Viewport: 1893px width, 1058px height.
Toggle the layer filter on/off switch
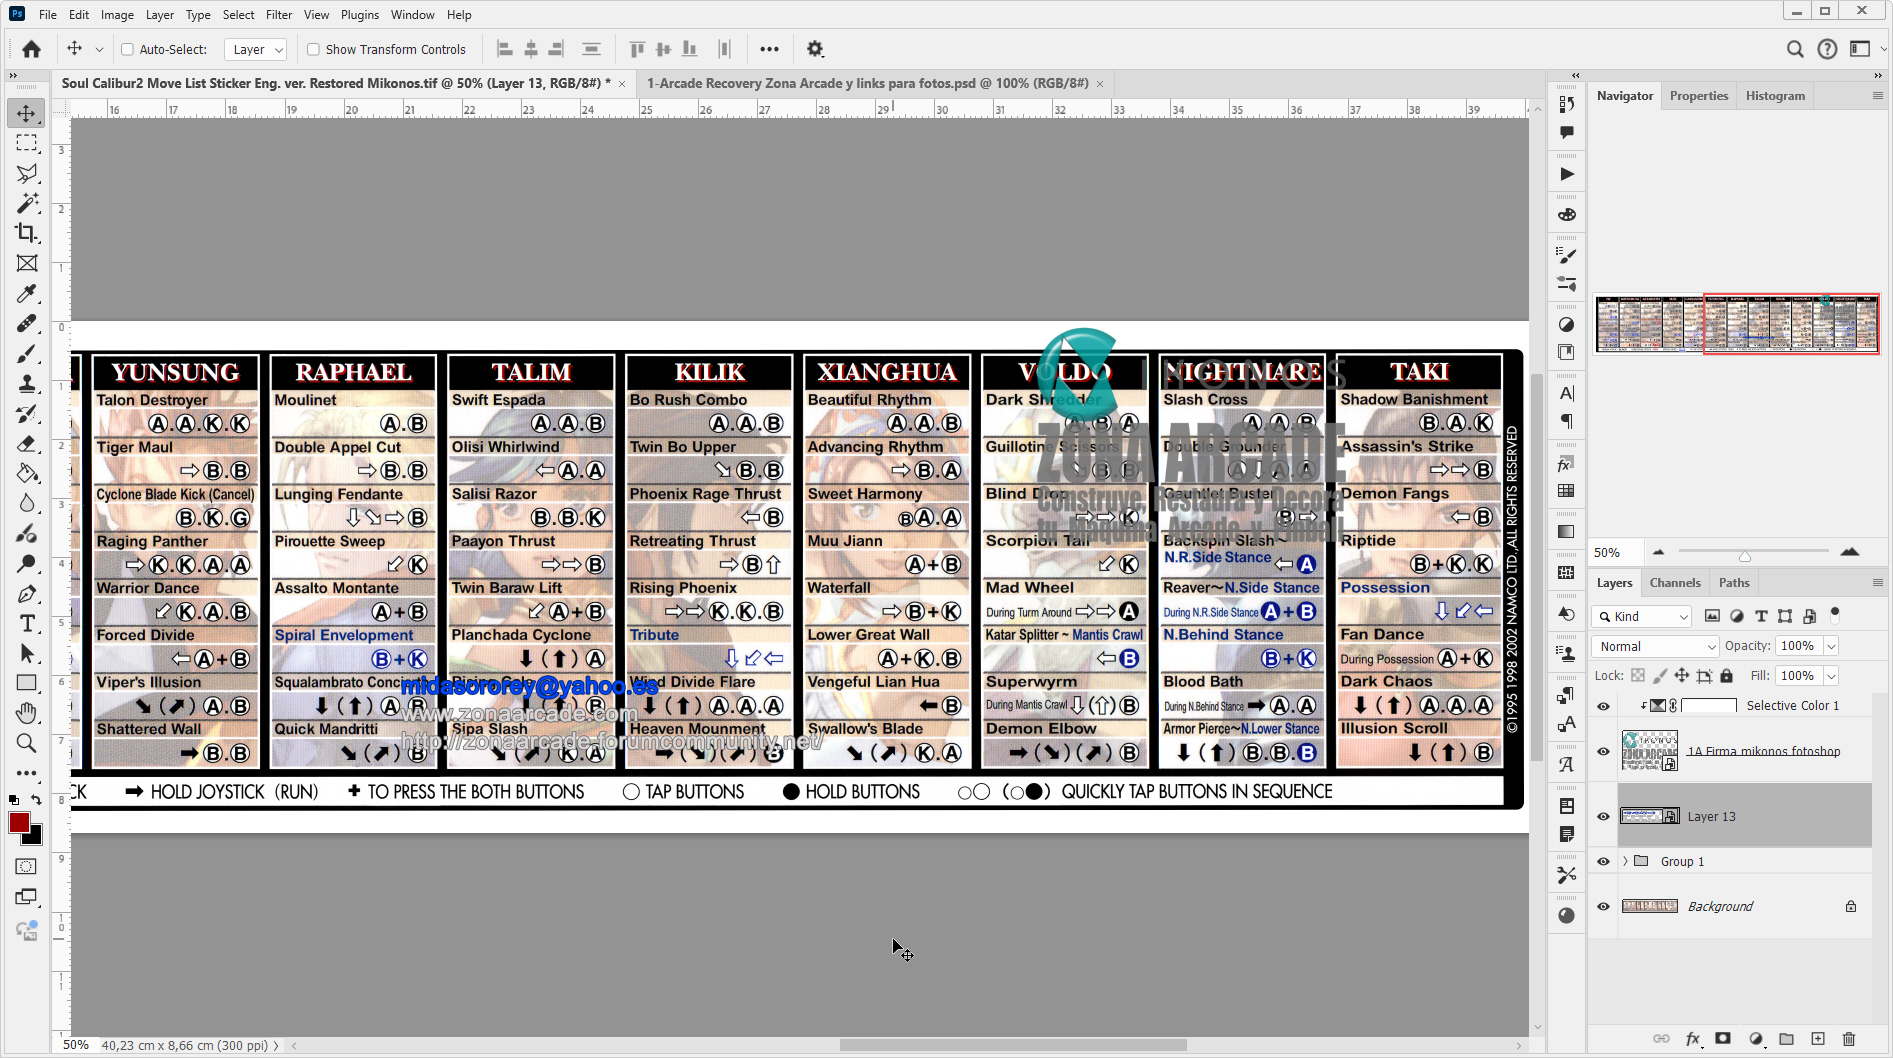(1835, 614)
